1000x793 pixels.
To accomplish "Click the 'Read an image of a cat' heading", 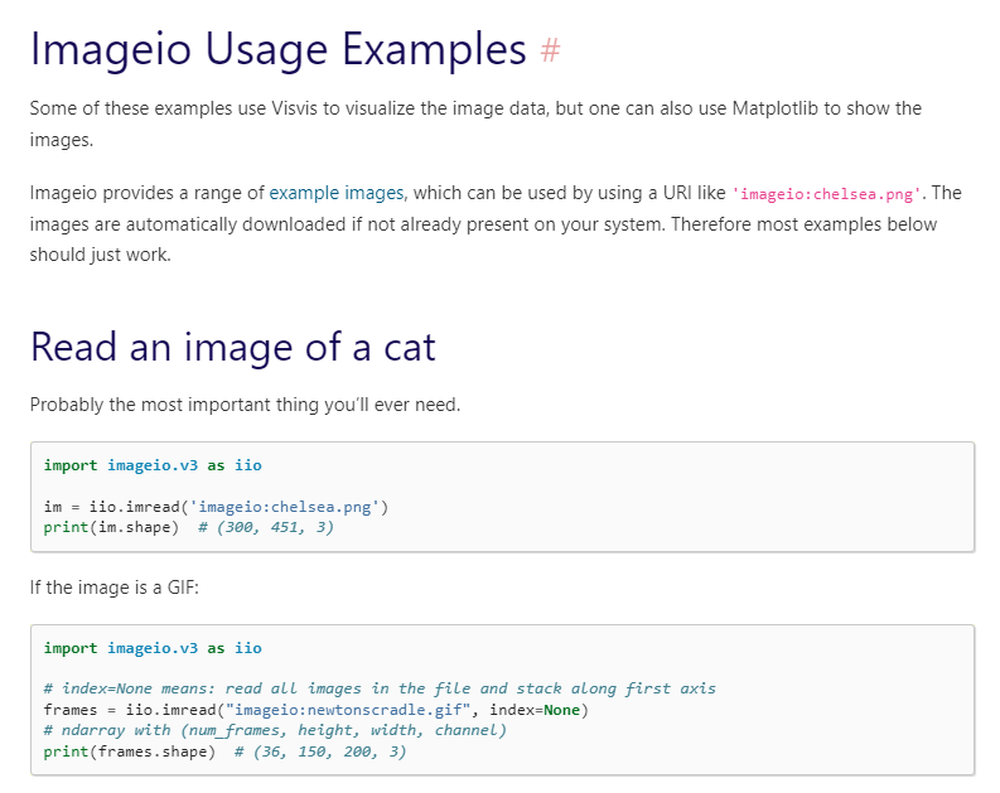I will point(233,347).
